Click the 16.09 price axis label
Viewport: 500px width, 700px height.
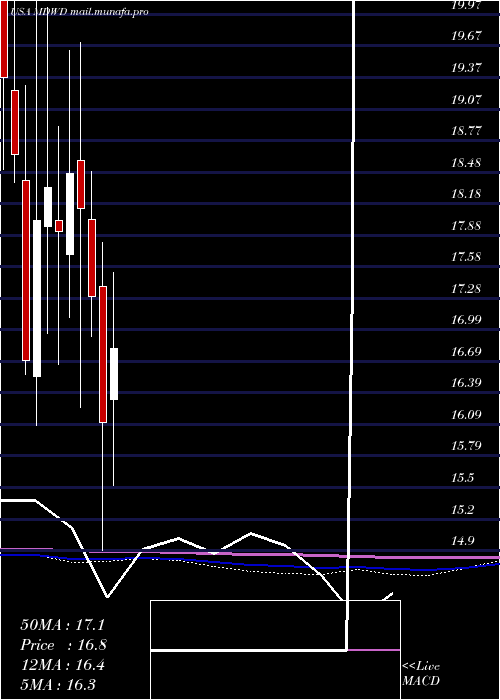pyautogui.click(x=466, y=414)
